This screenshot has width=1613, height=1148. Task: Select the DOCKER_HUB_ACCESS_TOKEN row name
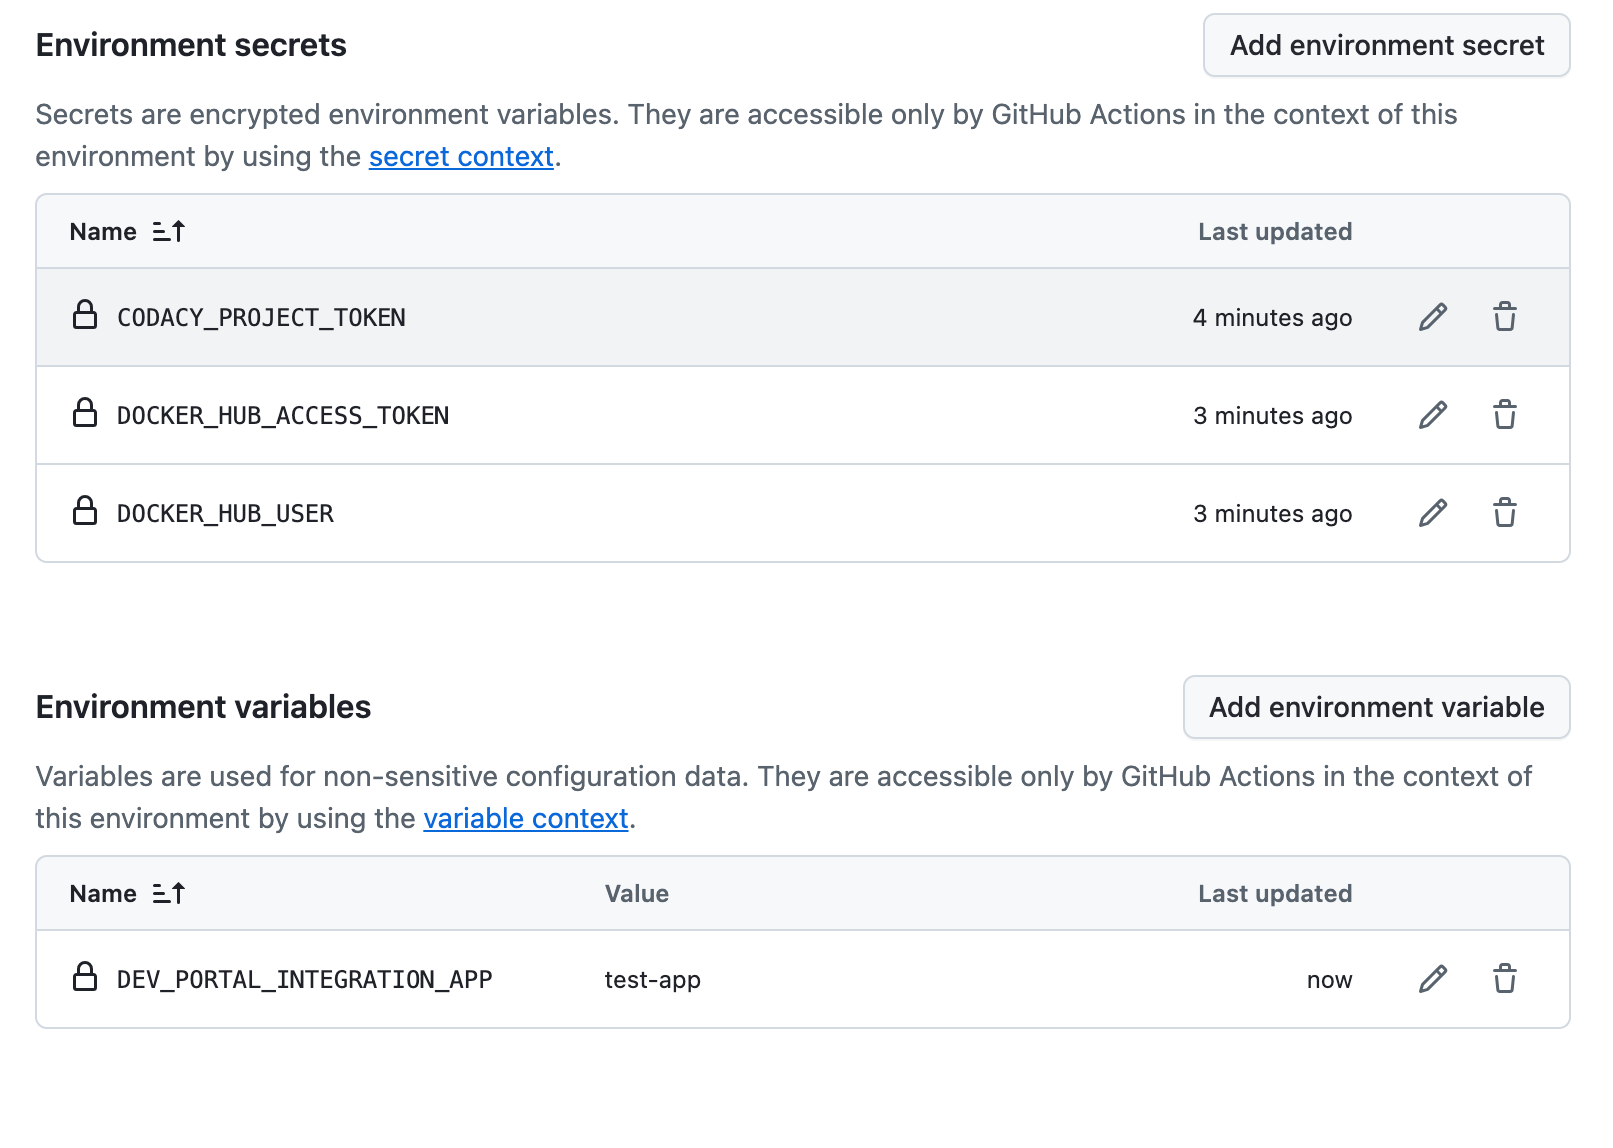pyautogui.click(x=283, y=416)
